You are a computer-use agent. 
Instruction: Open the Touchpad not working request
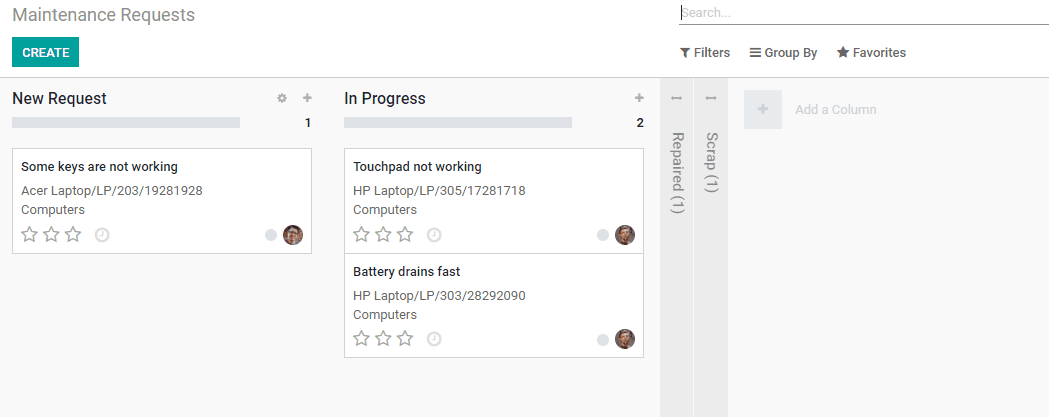point(417,167)
